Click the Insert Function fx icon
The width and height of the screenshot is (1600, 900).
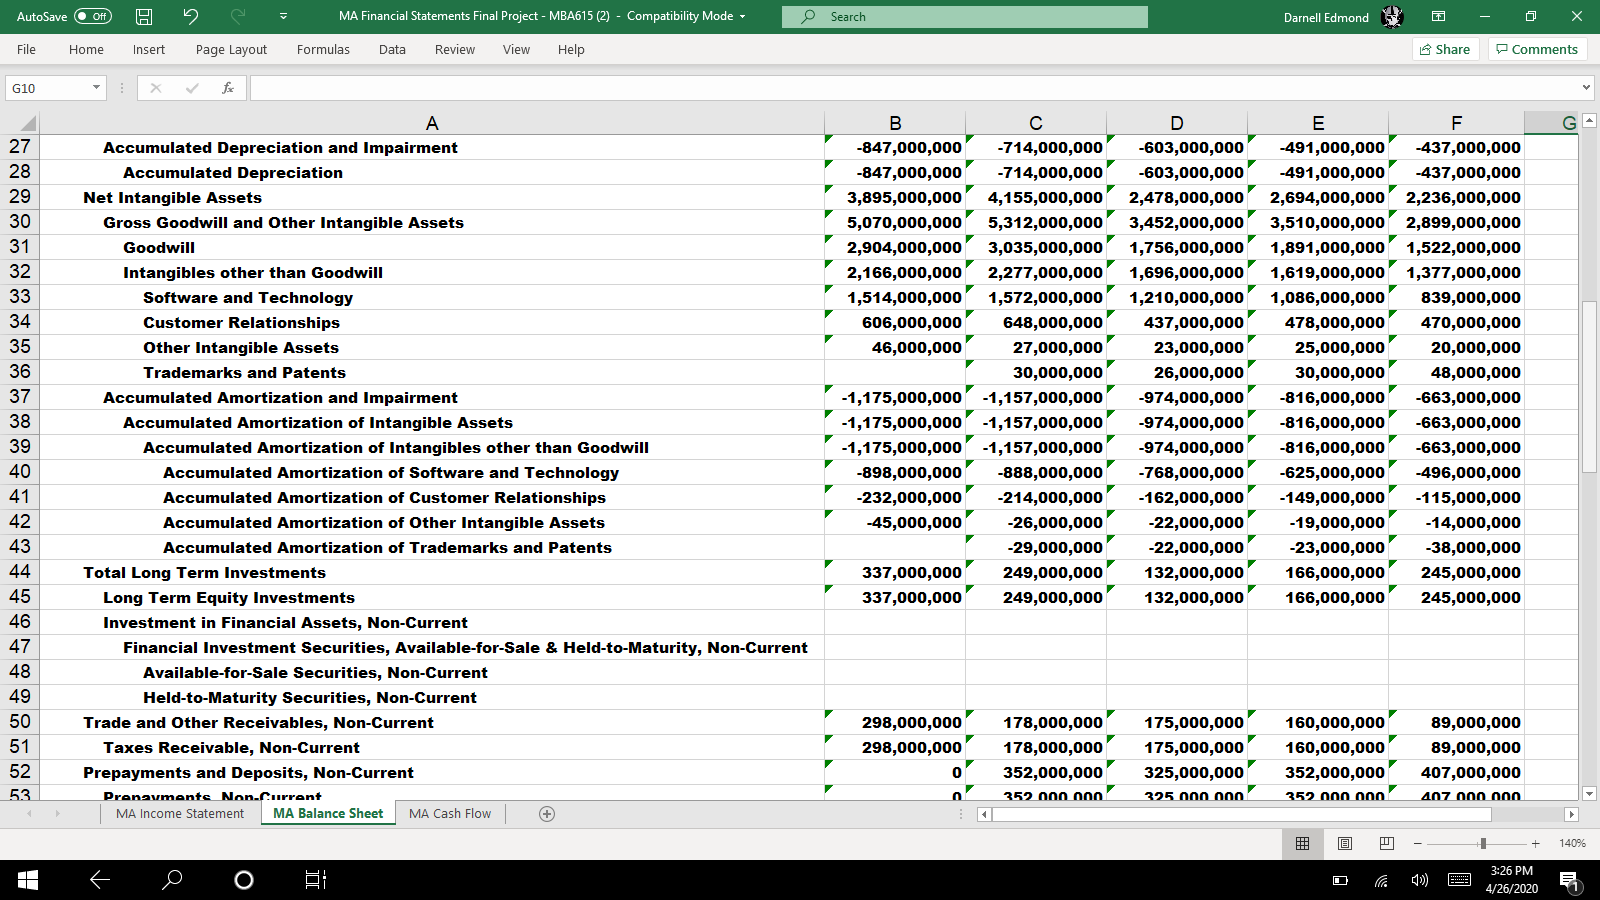click(x=228, y=88)
